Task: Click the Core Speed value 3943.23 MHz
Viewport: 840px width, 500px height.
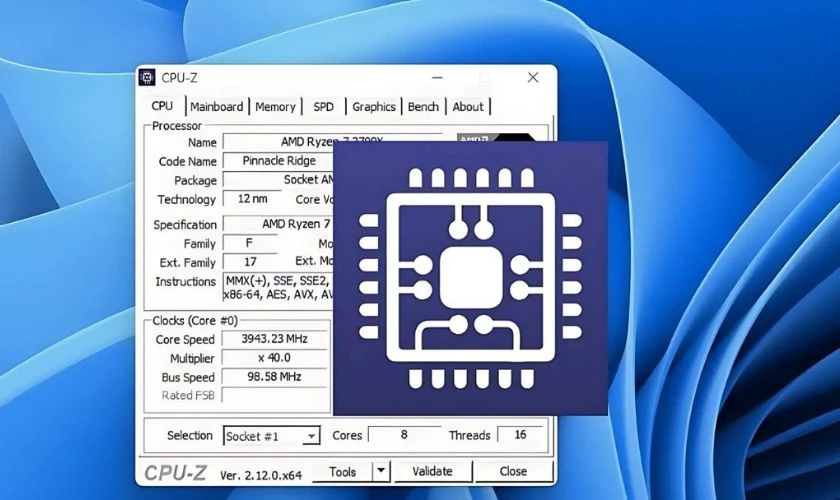Action: click(274, 339)
